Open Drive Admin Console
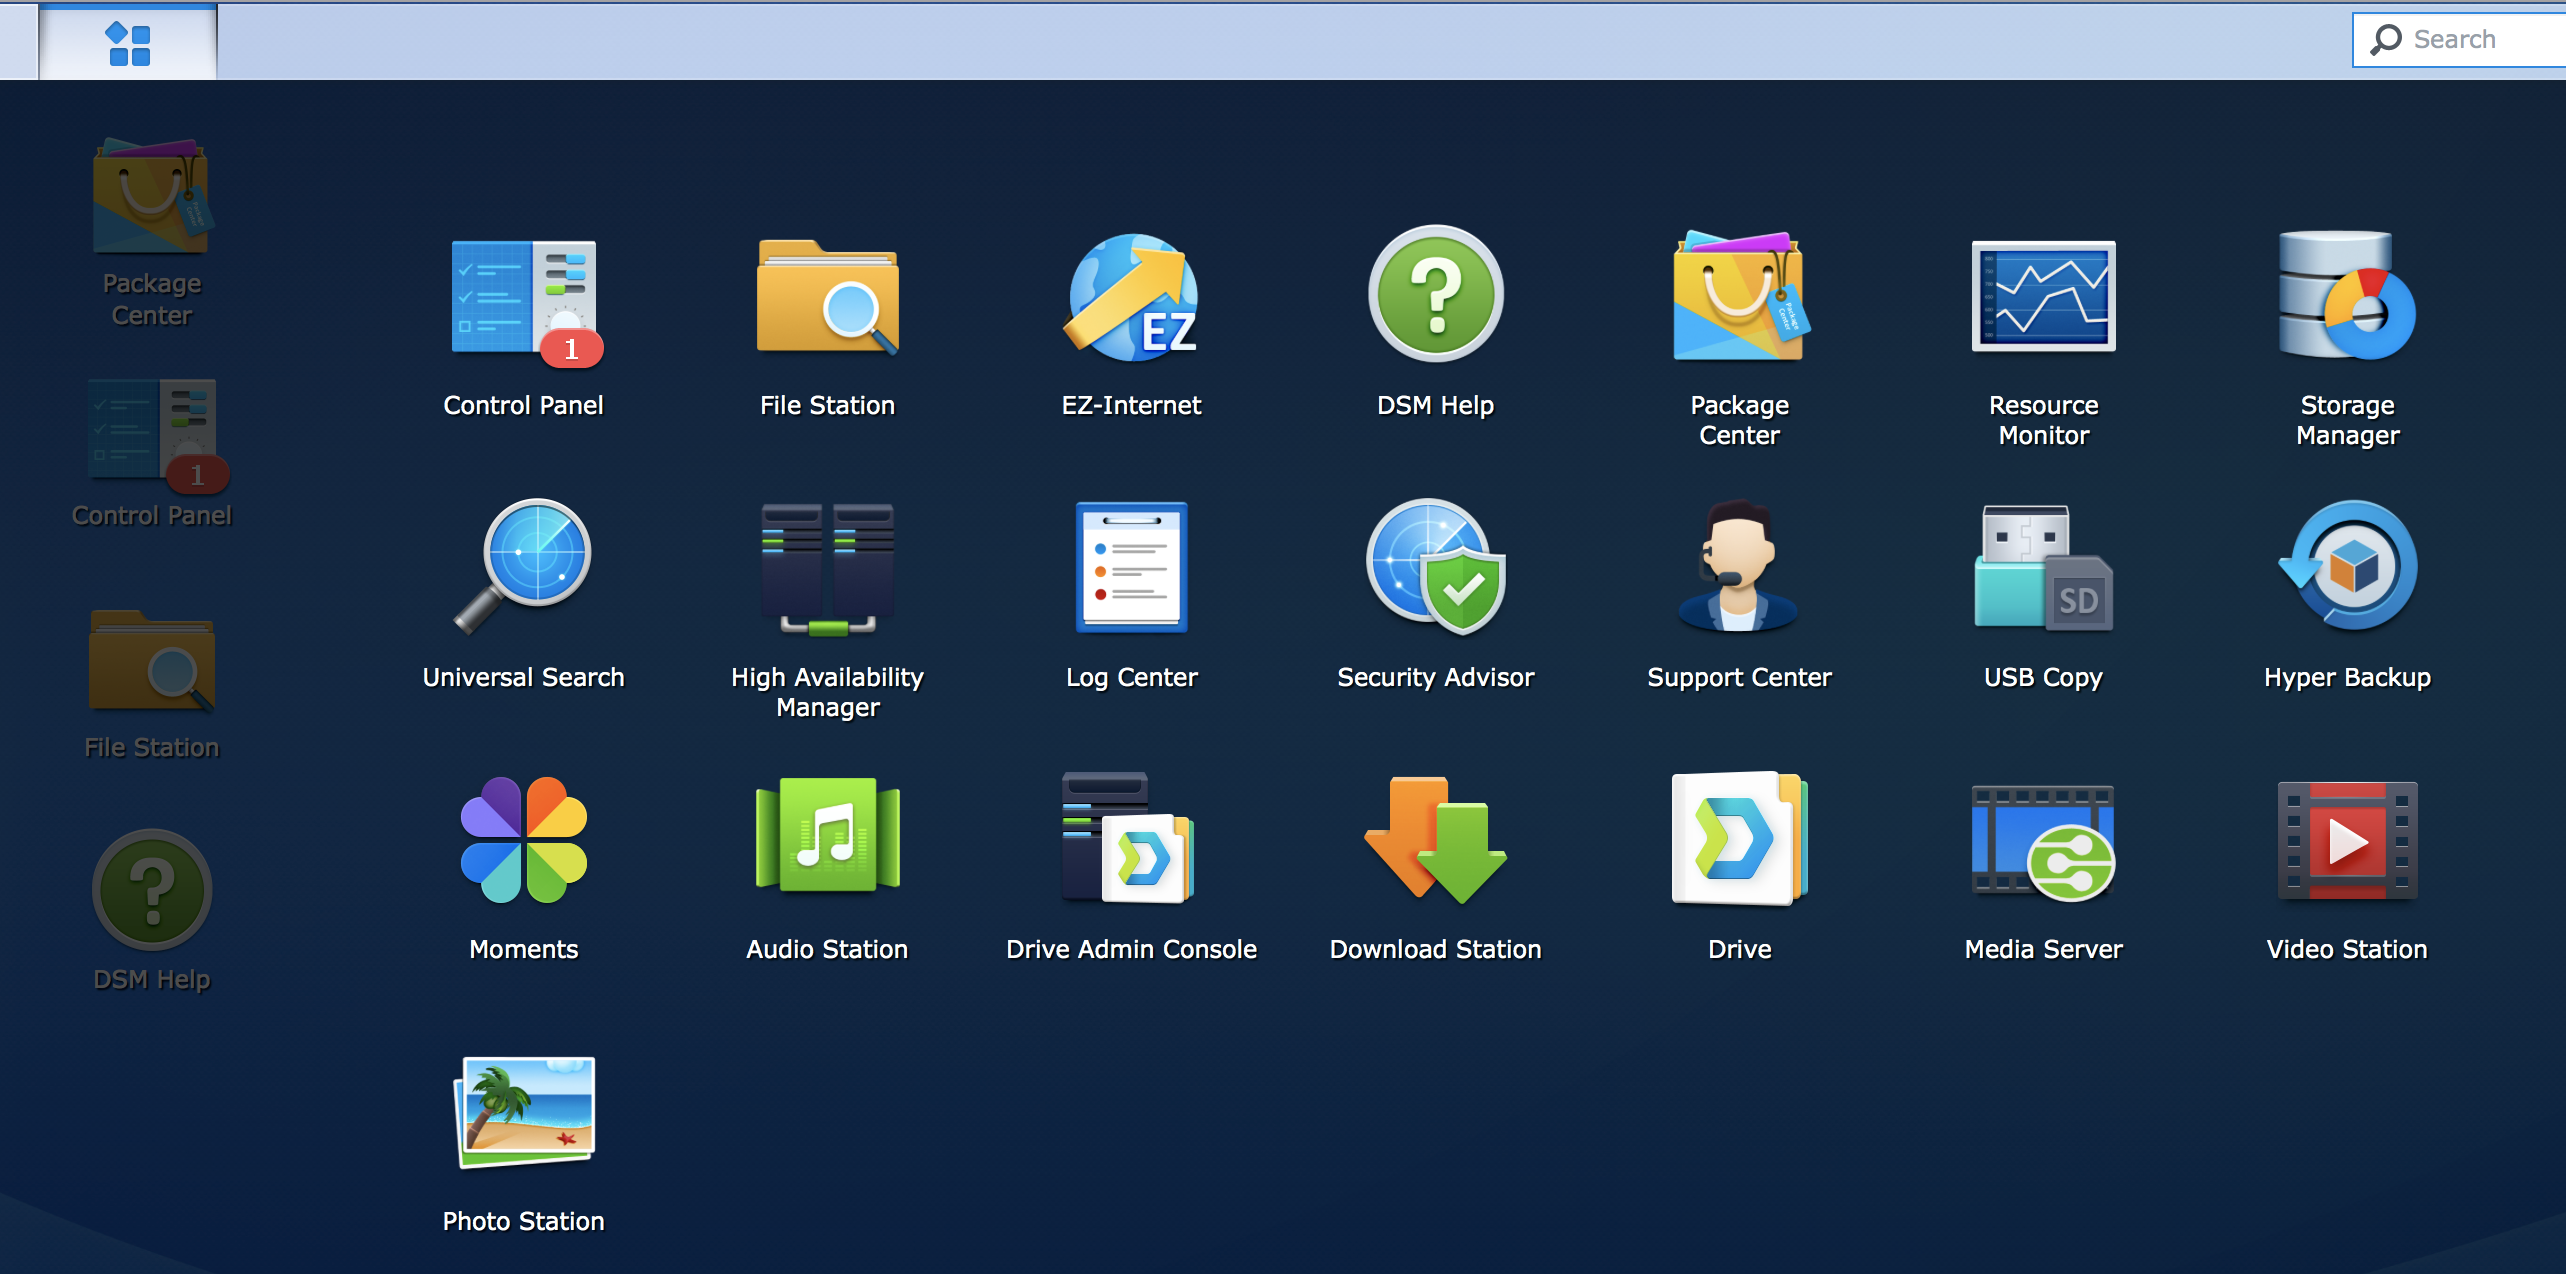Viewport: 2566px width, 1274px height. 1131,838
